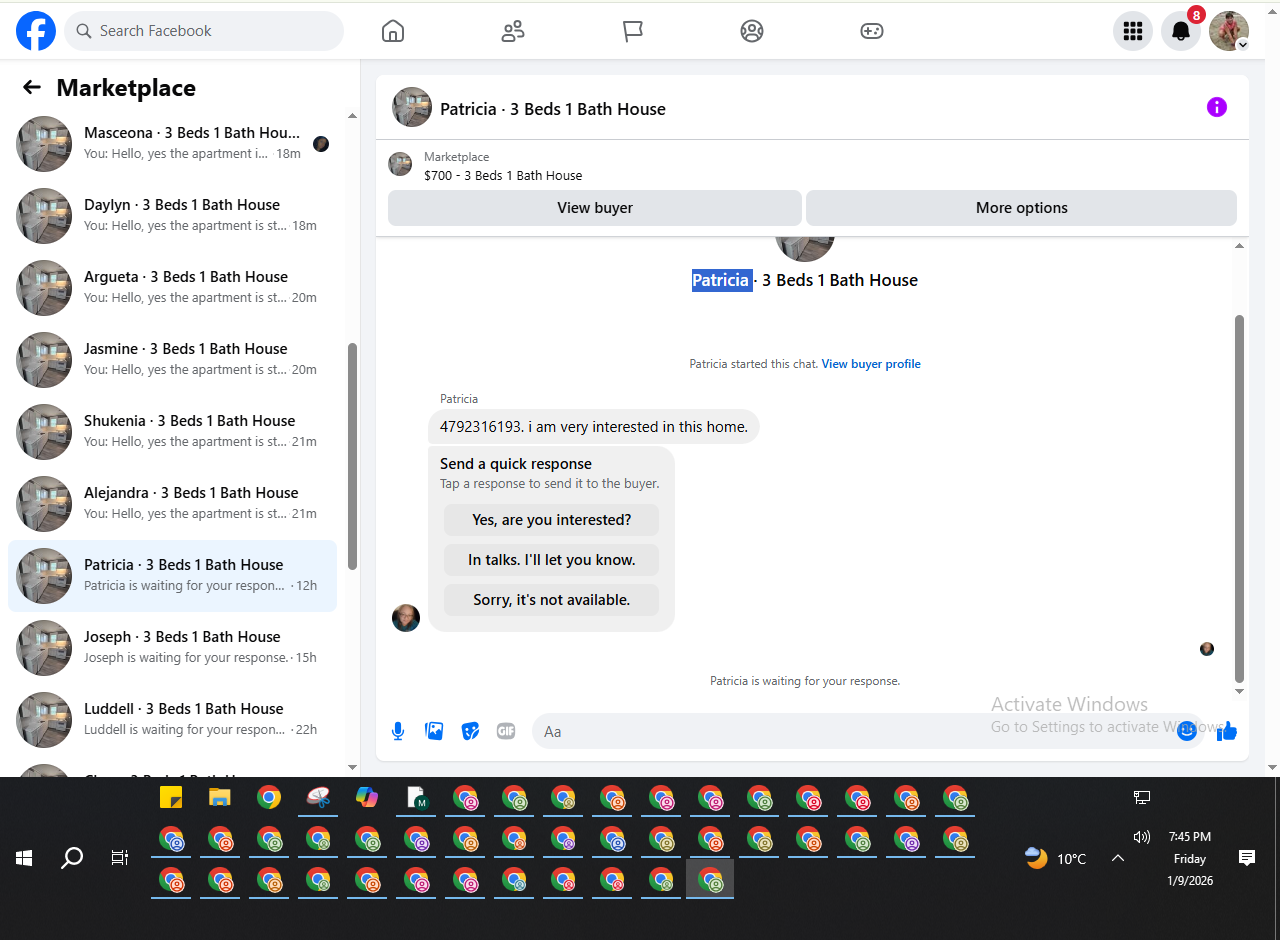Viewport: 1280px width, 940px height.
Task: Send a thumbs-up like
Action: (1227, 731)
